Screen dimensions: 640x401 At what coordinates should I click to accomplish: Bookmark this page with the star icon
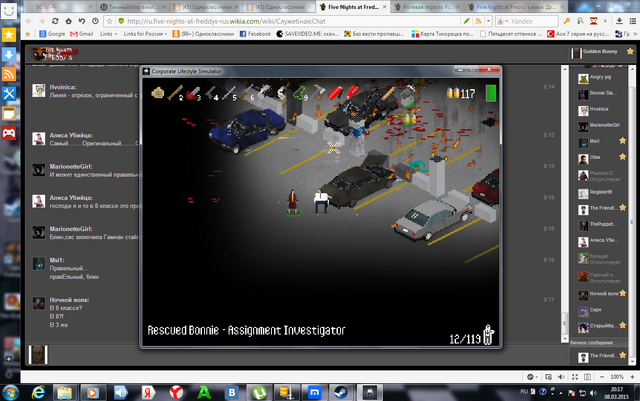click(x=109, y=21)
